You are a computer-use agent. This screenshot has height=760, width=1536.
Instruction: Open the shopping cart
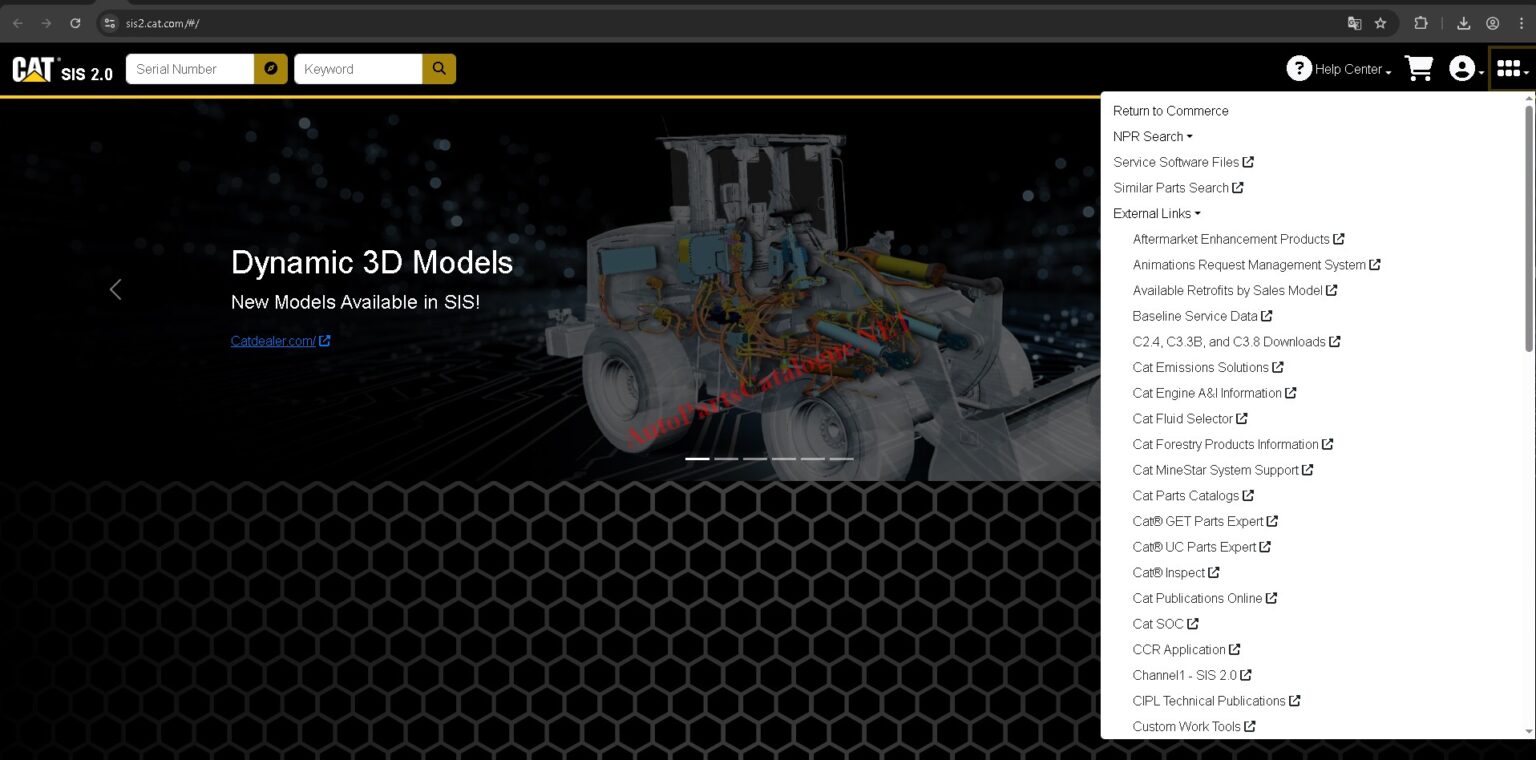pyautogui.click(x=1419, y=68)
